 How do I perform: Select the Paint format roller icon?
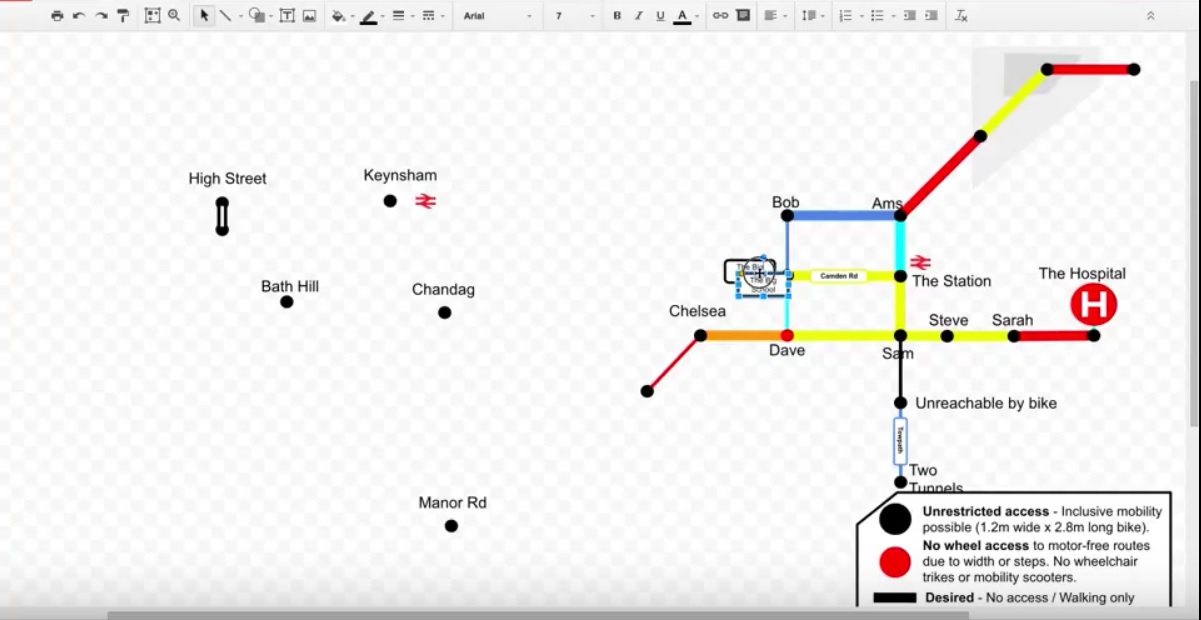pos(123,16)
